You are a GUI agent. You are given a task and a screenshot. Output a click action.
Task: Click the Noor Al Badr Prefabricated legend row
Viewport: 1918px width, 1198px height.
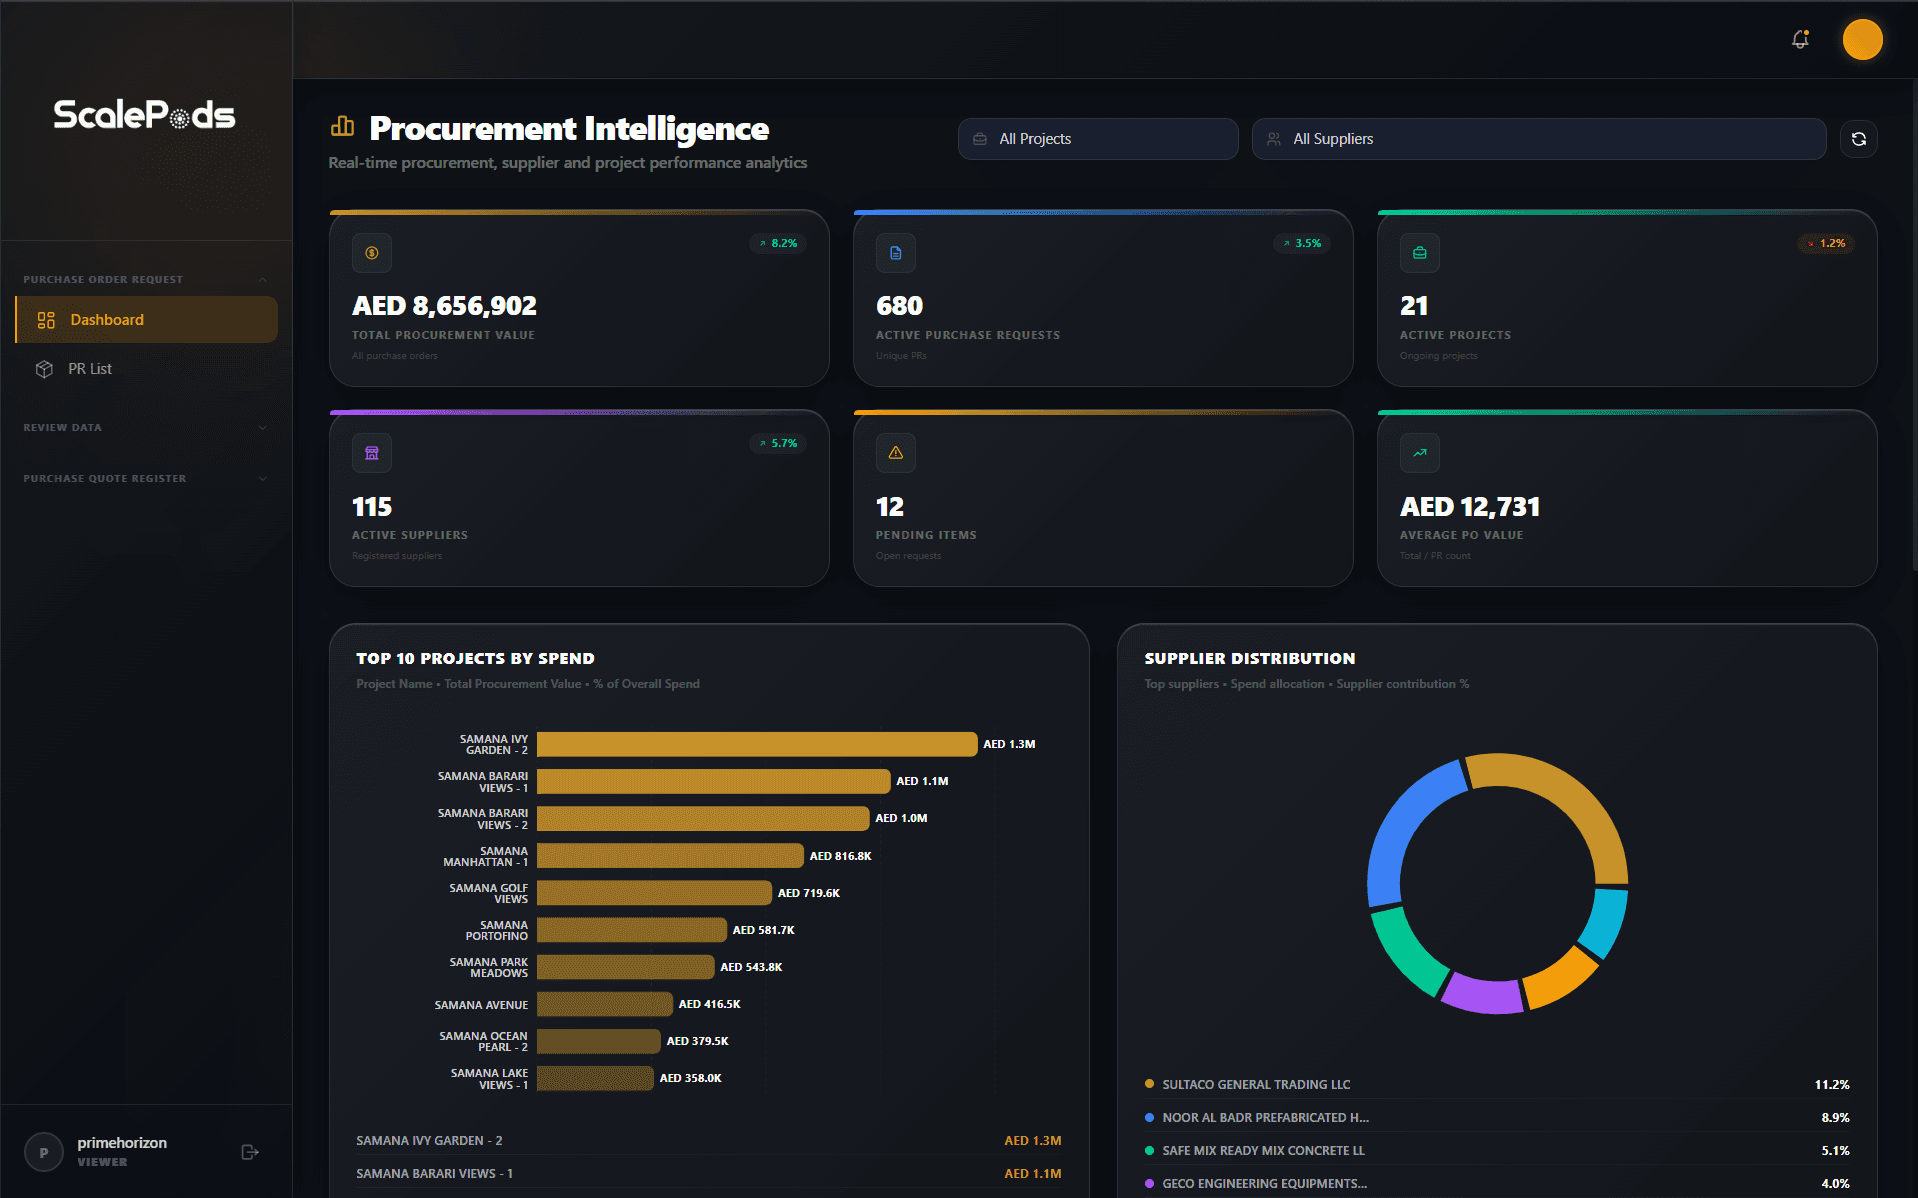[1497, 1117]
